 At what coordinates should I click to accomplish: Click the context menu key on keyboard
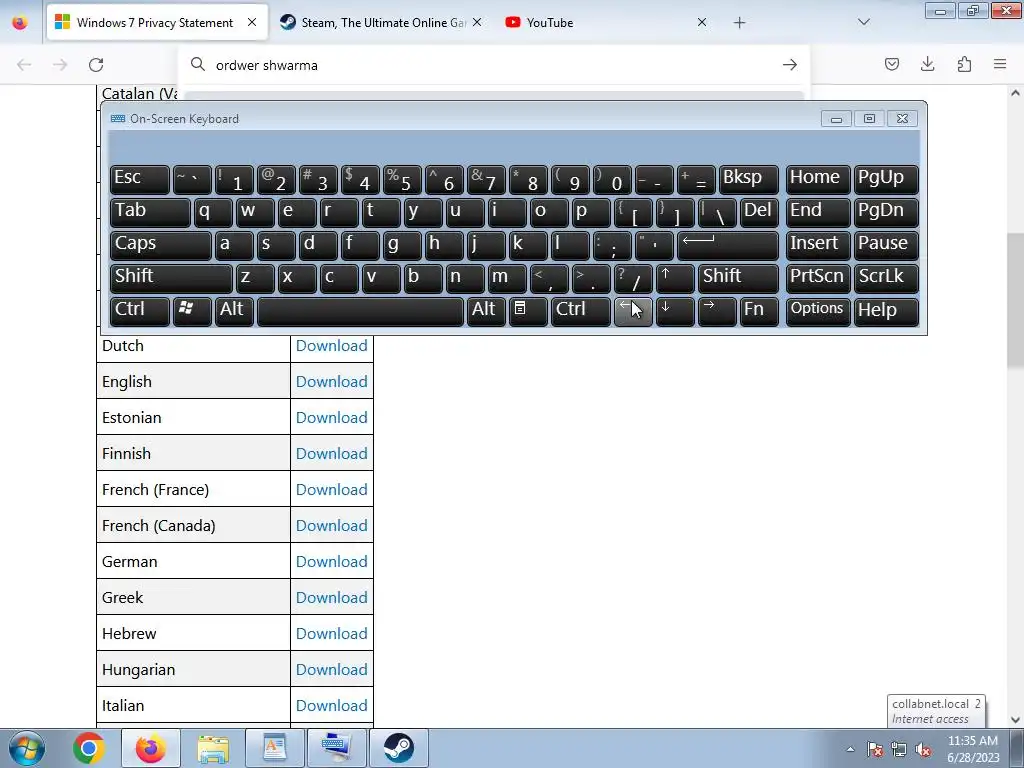pos(527,310)
